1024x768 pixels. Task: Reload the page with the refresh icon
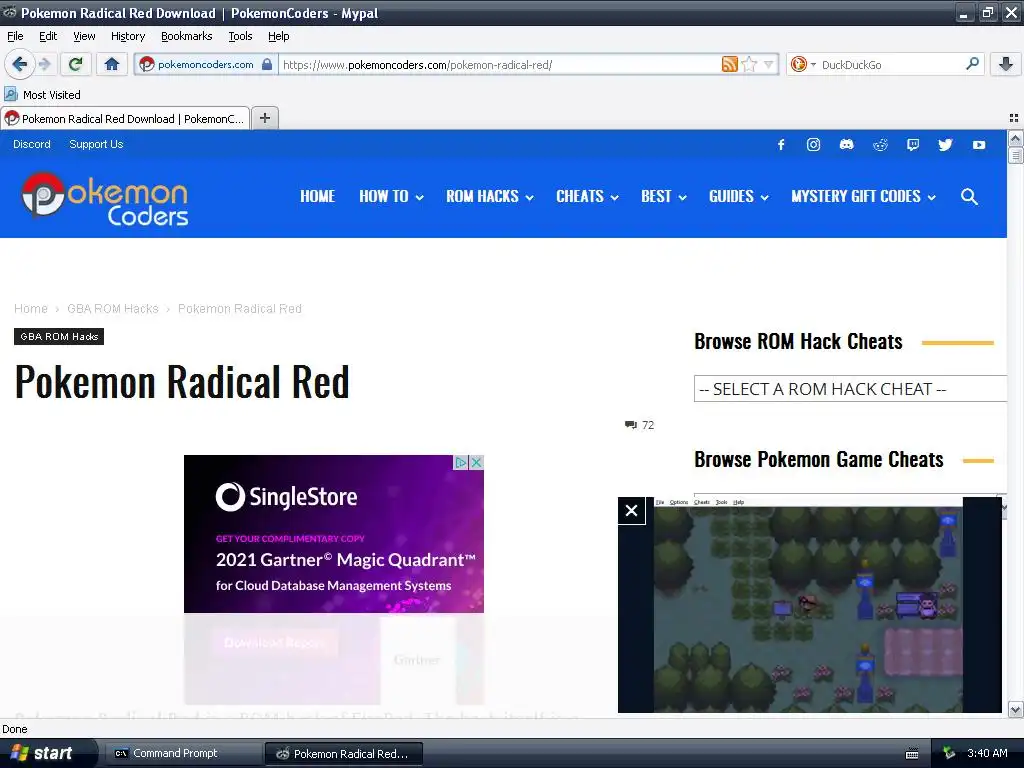(76, 64)
